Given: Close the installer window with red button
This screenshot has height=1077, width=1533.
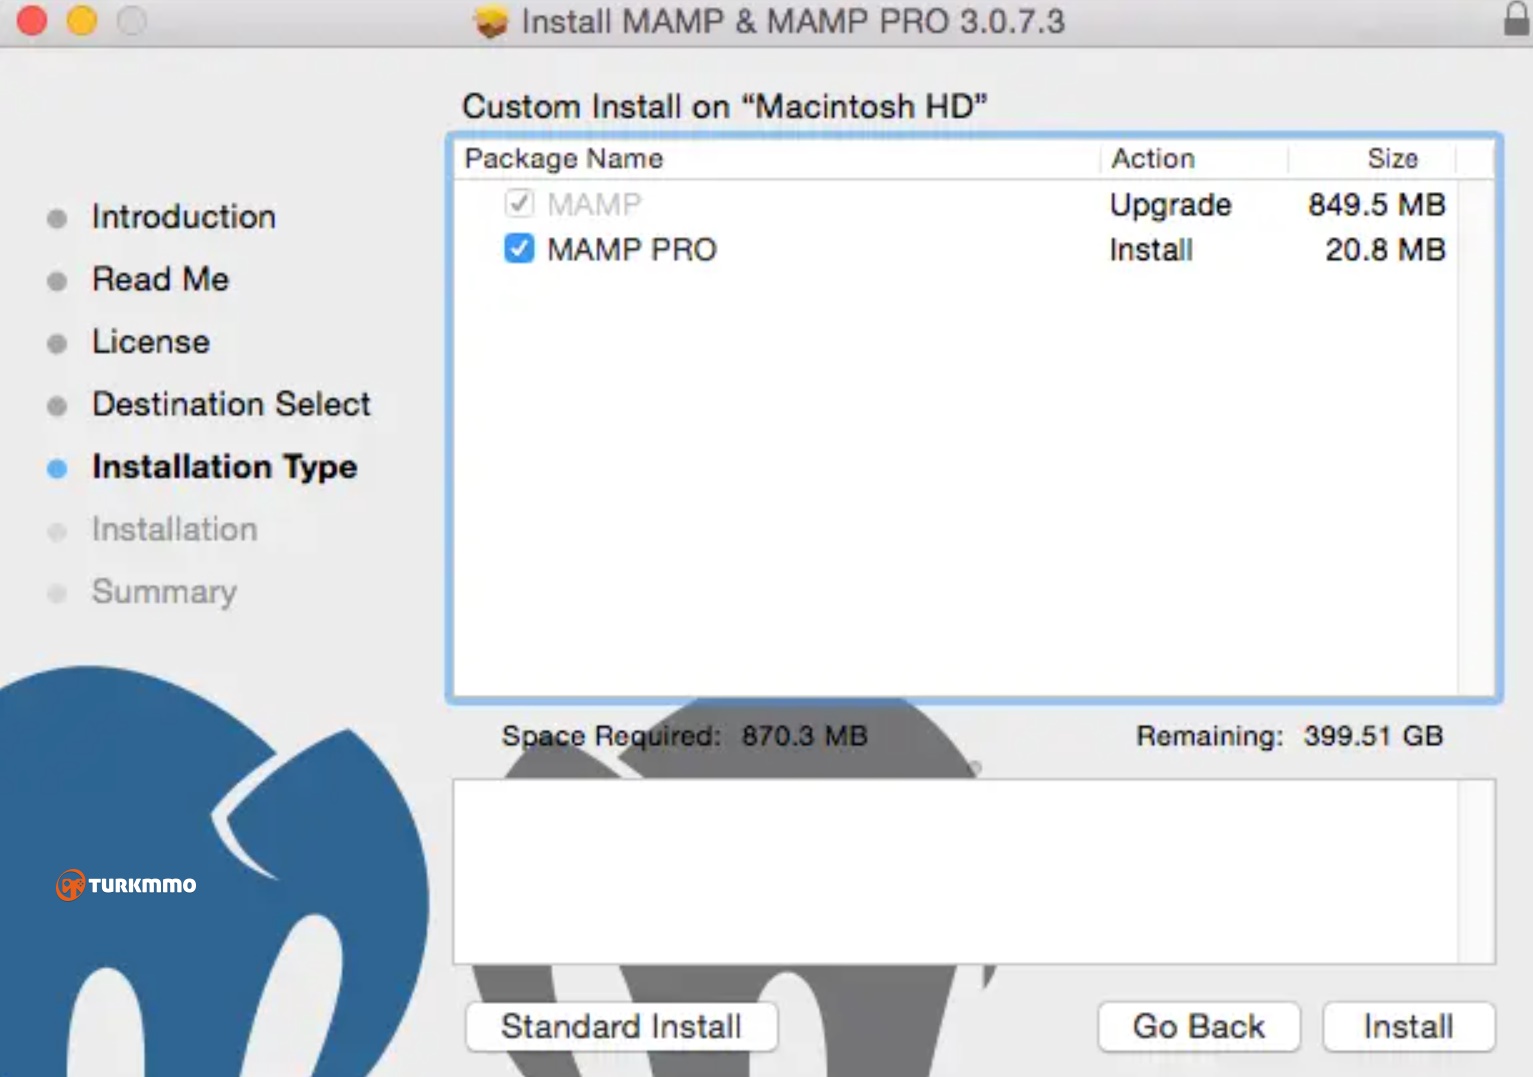Looking at the screenshot, I should click(32, 20).
